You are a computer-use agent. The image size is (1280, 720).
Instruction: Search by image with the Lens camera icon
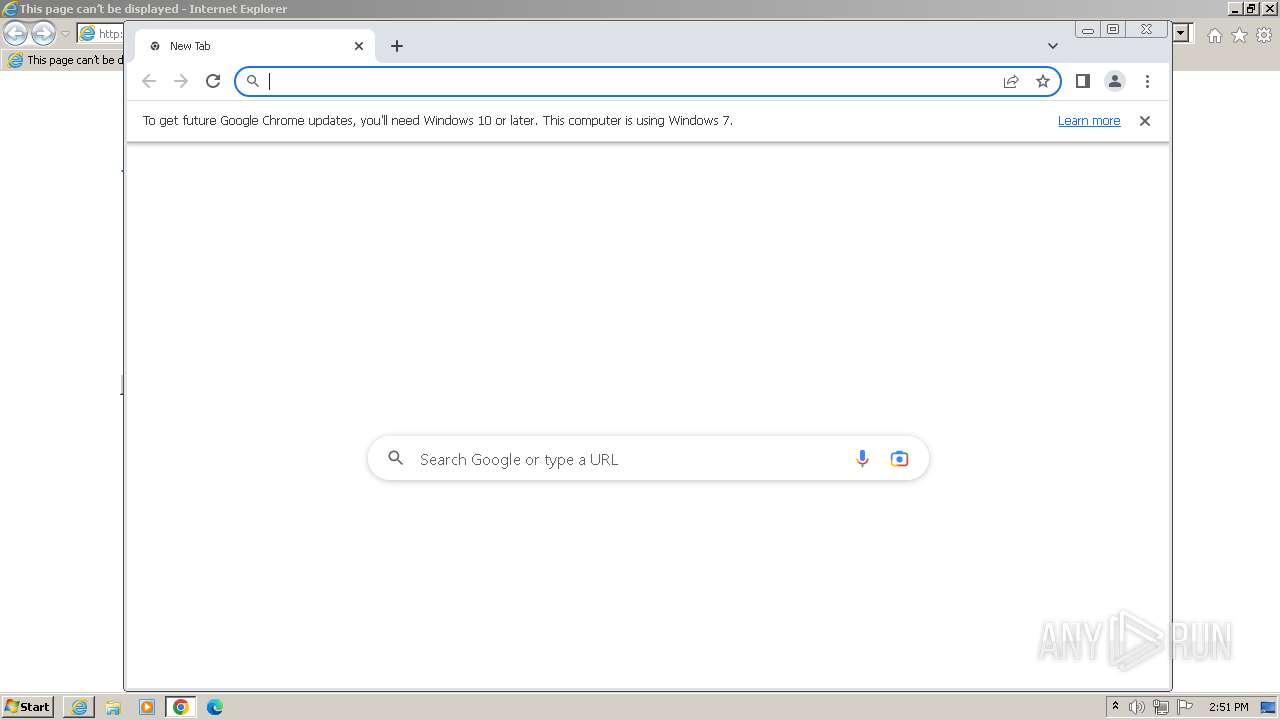(899, 459)
